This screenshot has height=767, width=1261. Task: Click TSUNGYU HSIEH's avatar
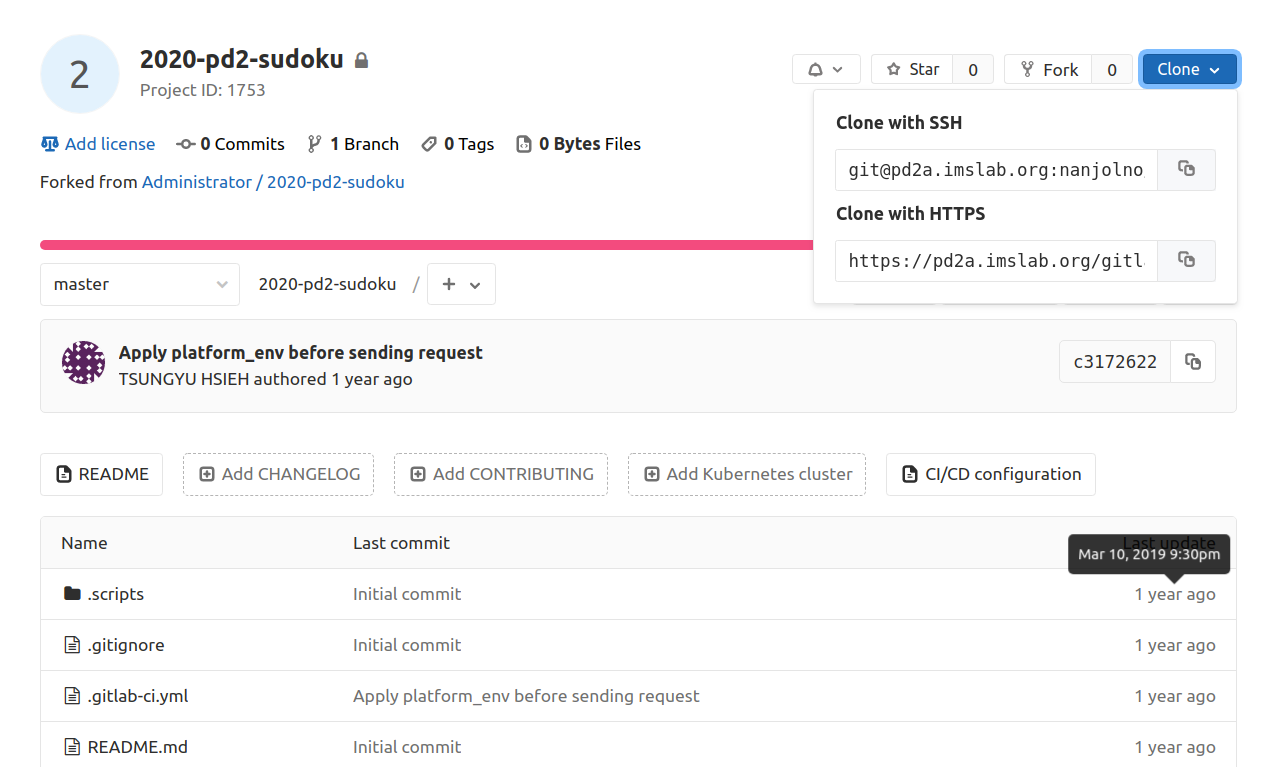(83, 362)
